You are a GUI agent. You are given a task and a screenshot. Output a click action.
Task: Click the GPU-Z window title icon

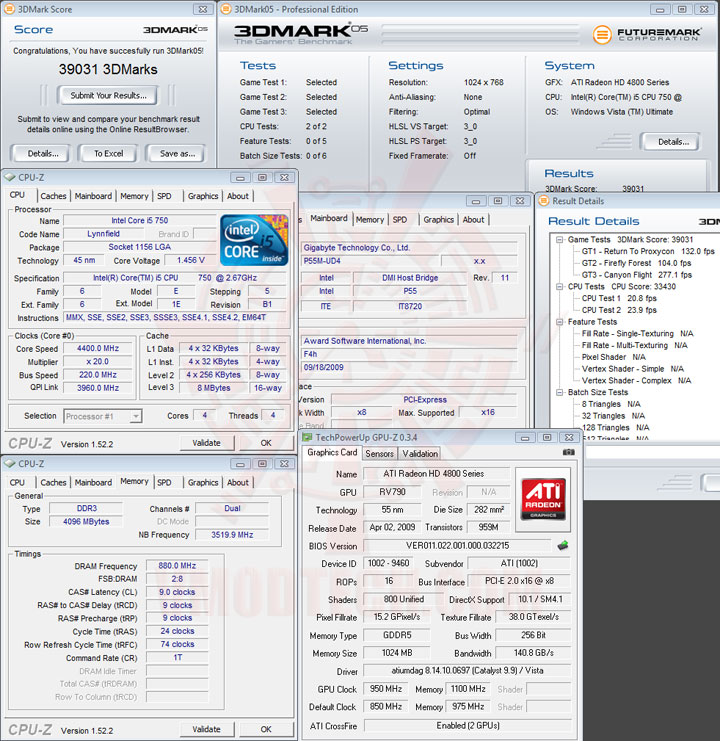[307, 438]
